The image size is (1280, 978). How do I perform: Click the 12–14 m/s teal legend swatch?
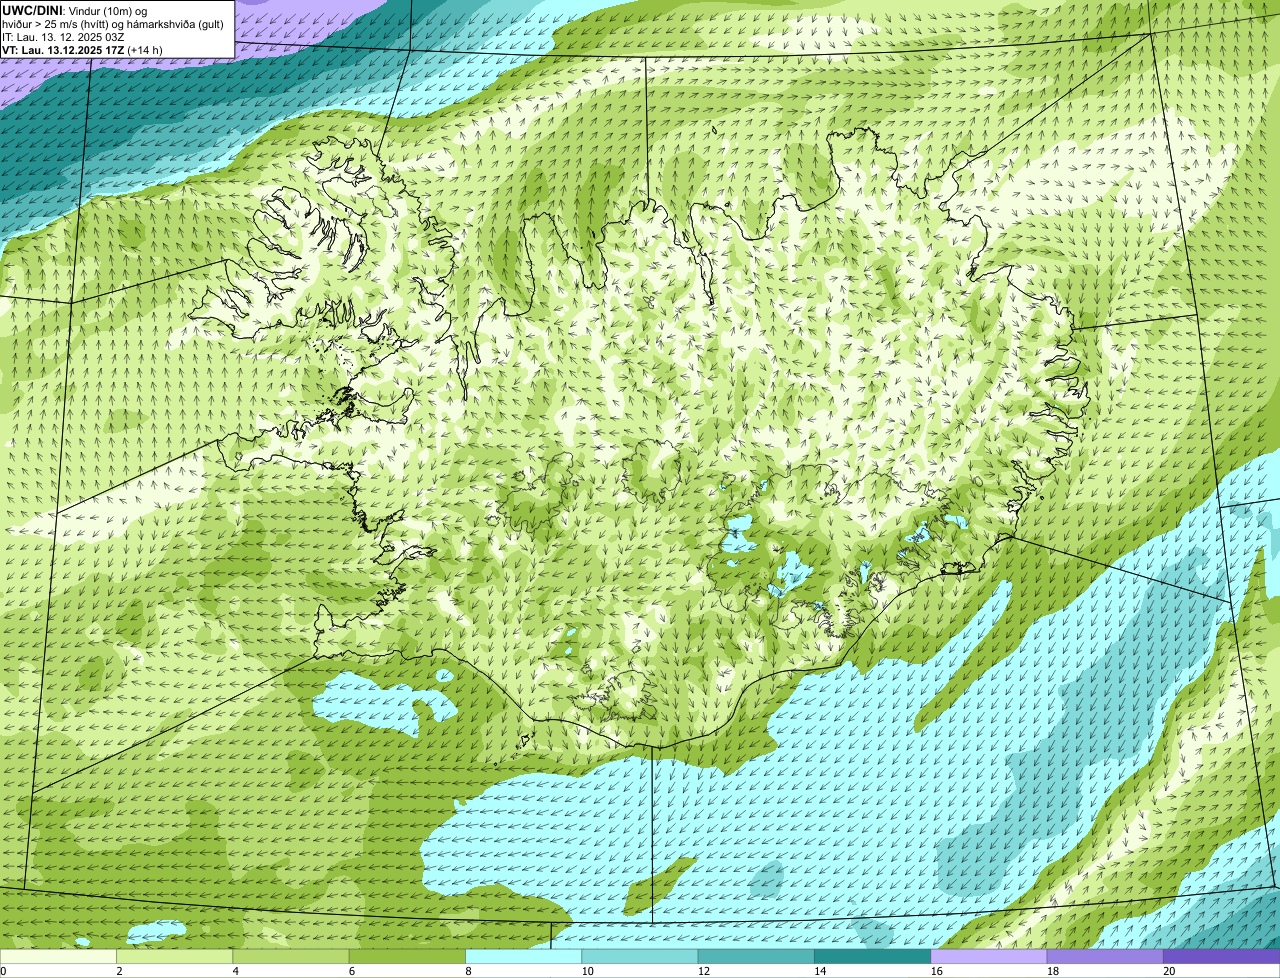[756, 956]
